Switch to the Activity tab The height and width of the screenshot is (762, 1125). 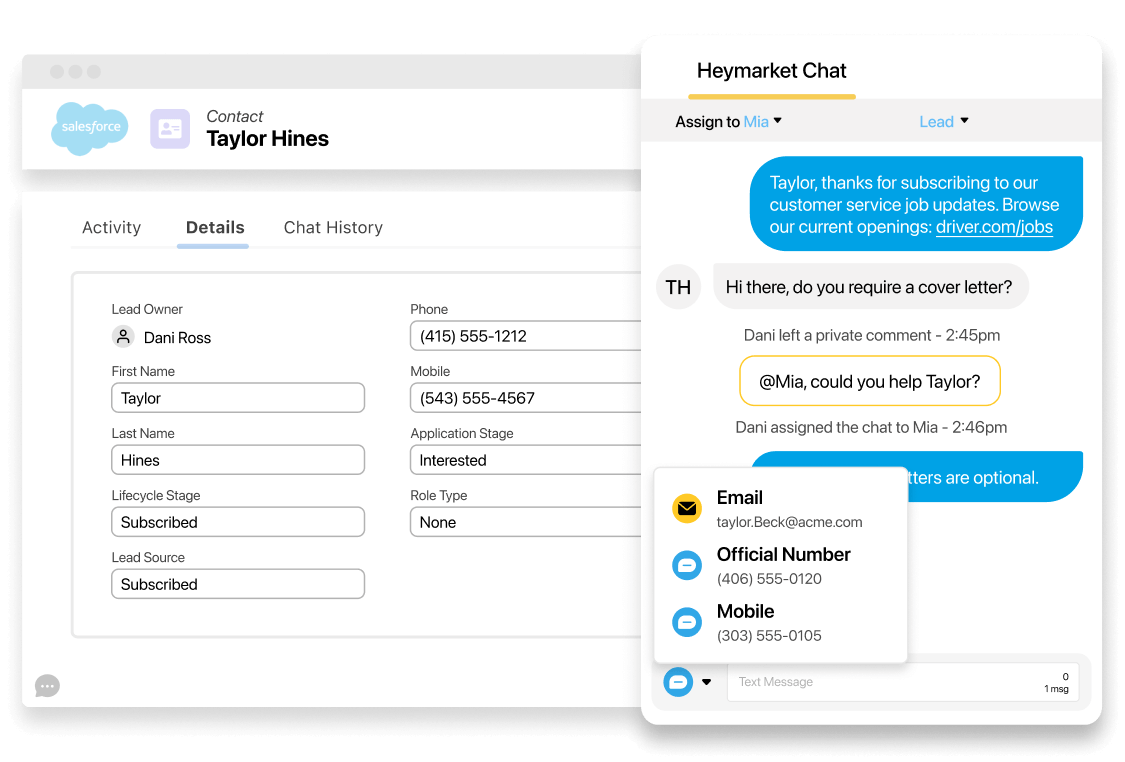[111, 227]
